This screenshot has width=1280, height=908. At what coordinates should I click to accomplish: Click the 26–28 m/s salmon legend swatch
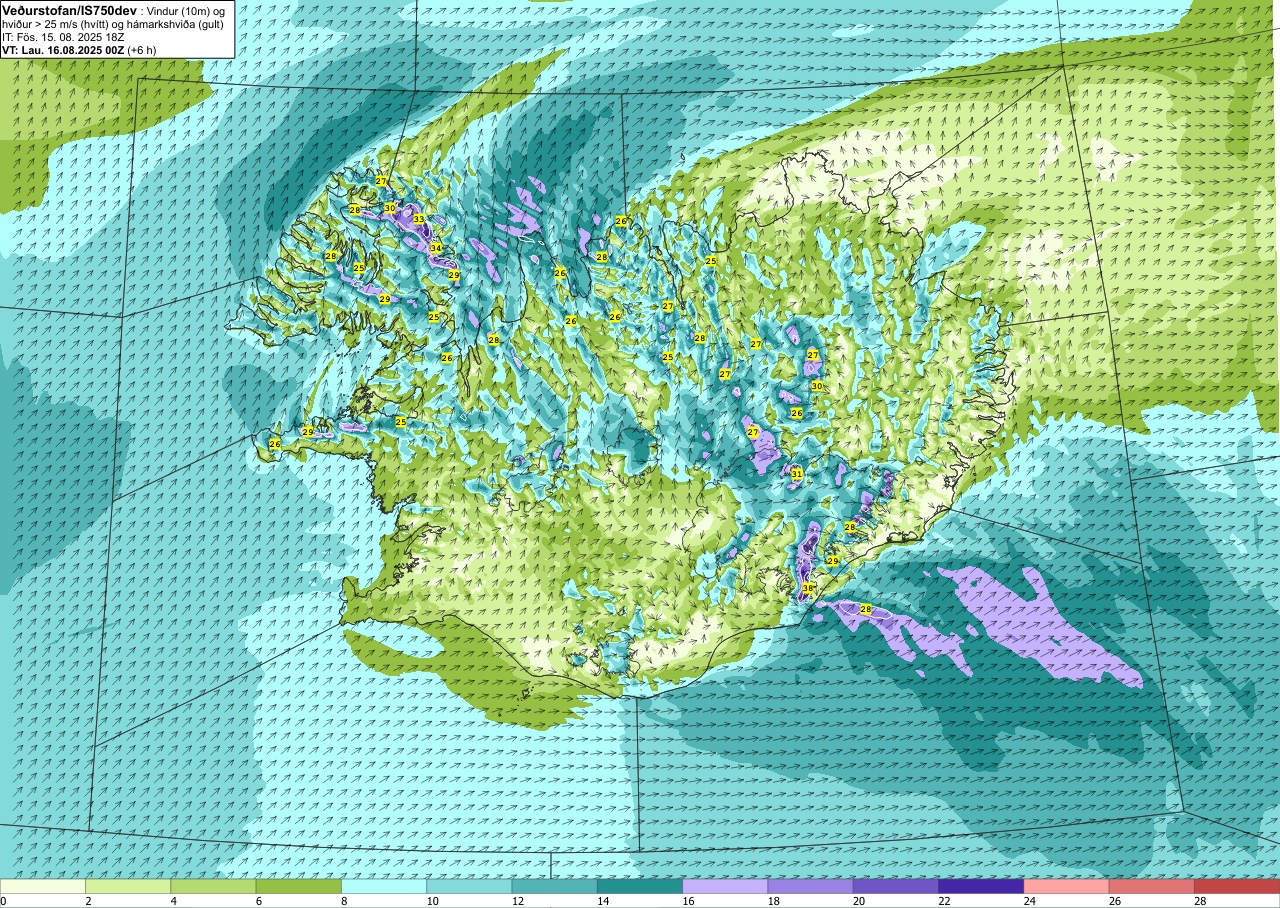click(x=1151, y=886)
